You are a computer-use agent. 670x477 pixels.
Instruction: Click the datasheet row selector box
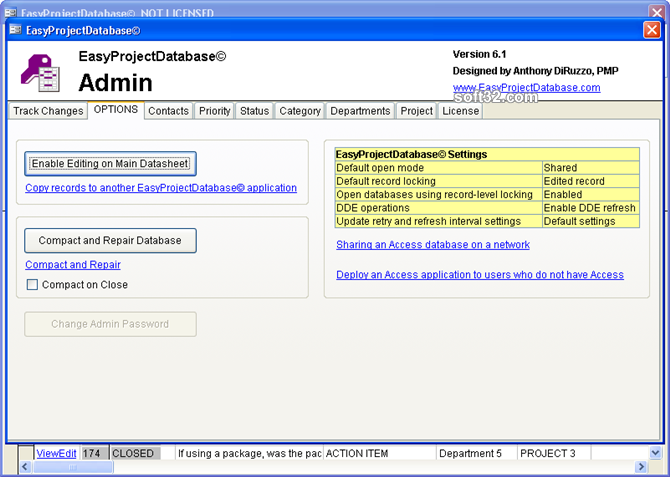[26, 453]
